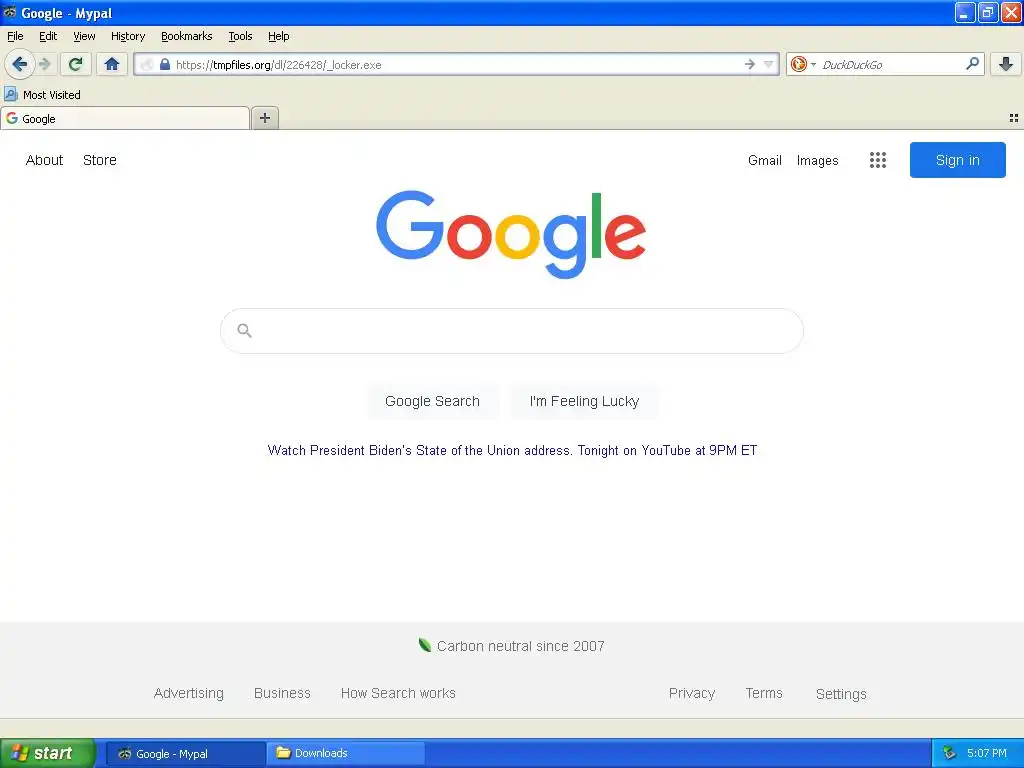Open DuckDuckGo search engine selector
1024x768 pixels.
(803, 64)
